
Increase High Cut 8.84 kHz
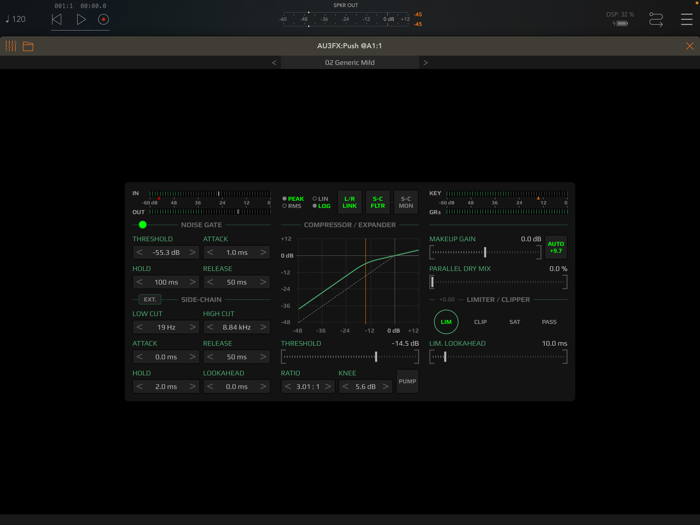[x=263, y=327]
